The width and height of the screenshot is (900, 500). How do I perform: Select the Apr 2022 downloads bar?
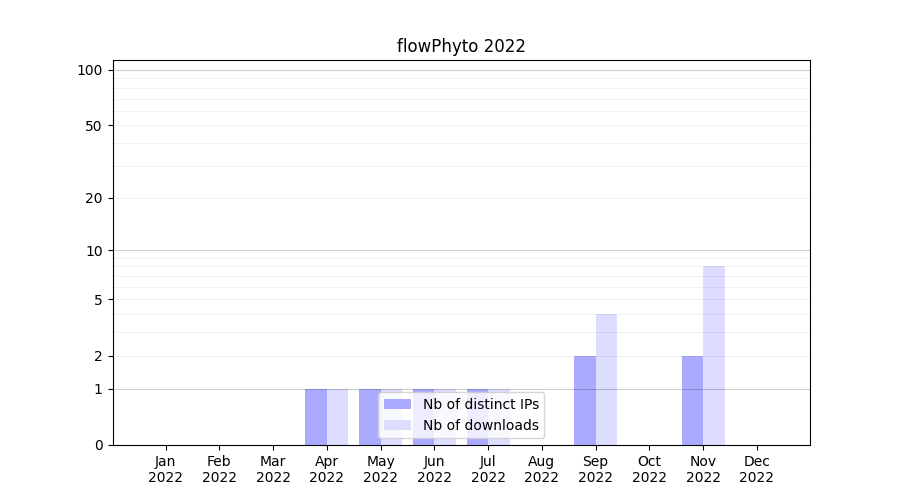pyautogui.click(x=338, y=417)
